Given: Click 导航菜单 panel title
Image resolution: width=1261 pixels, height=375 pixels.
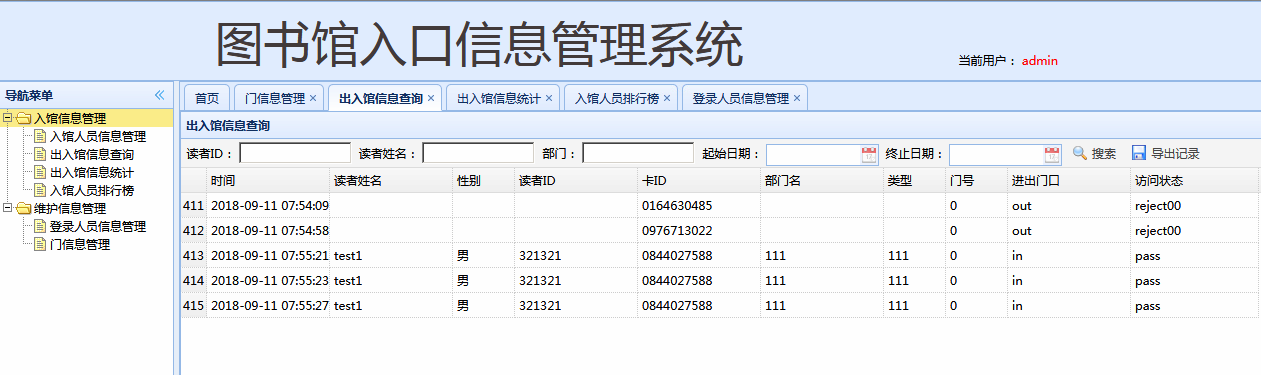Looking at the screenshot, I should click(29, 96).
